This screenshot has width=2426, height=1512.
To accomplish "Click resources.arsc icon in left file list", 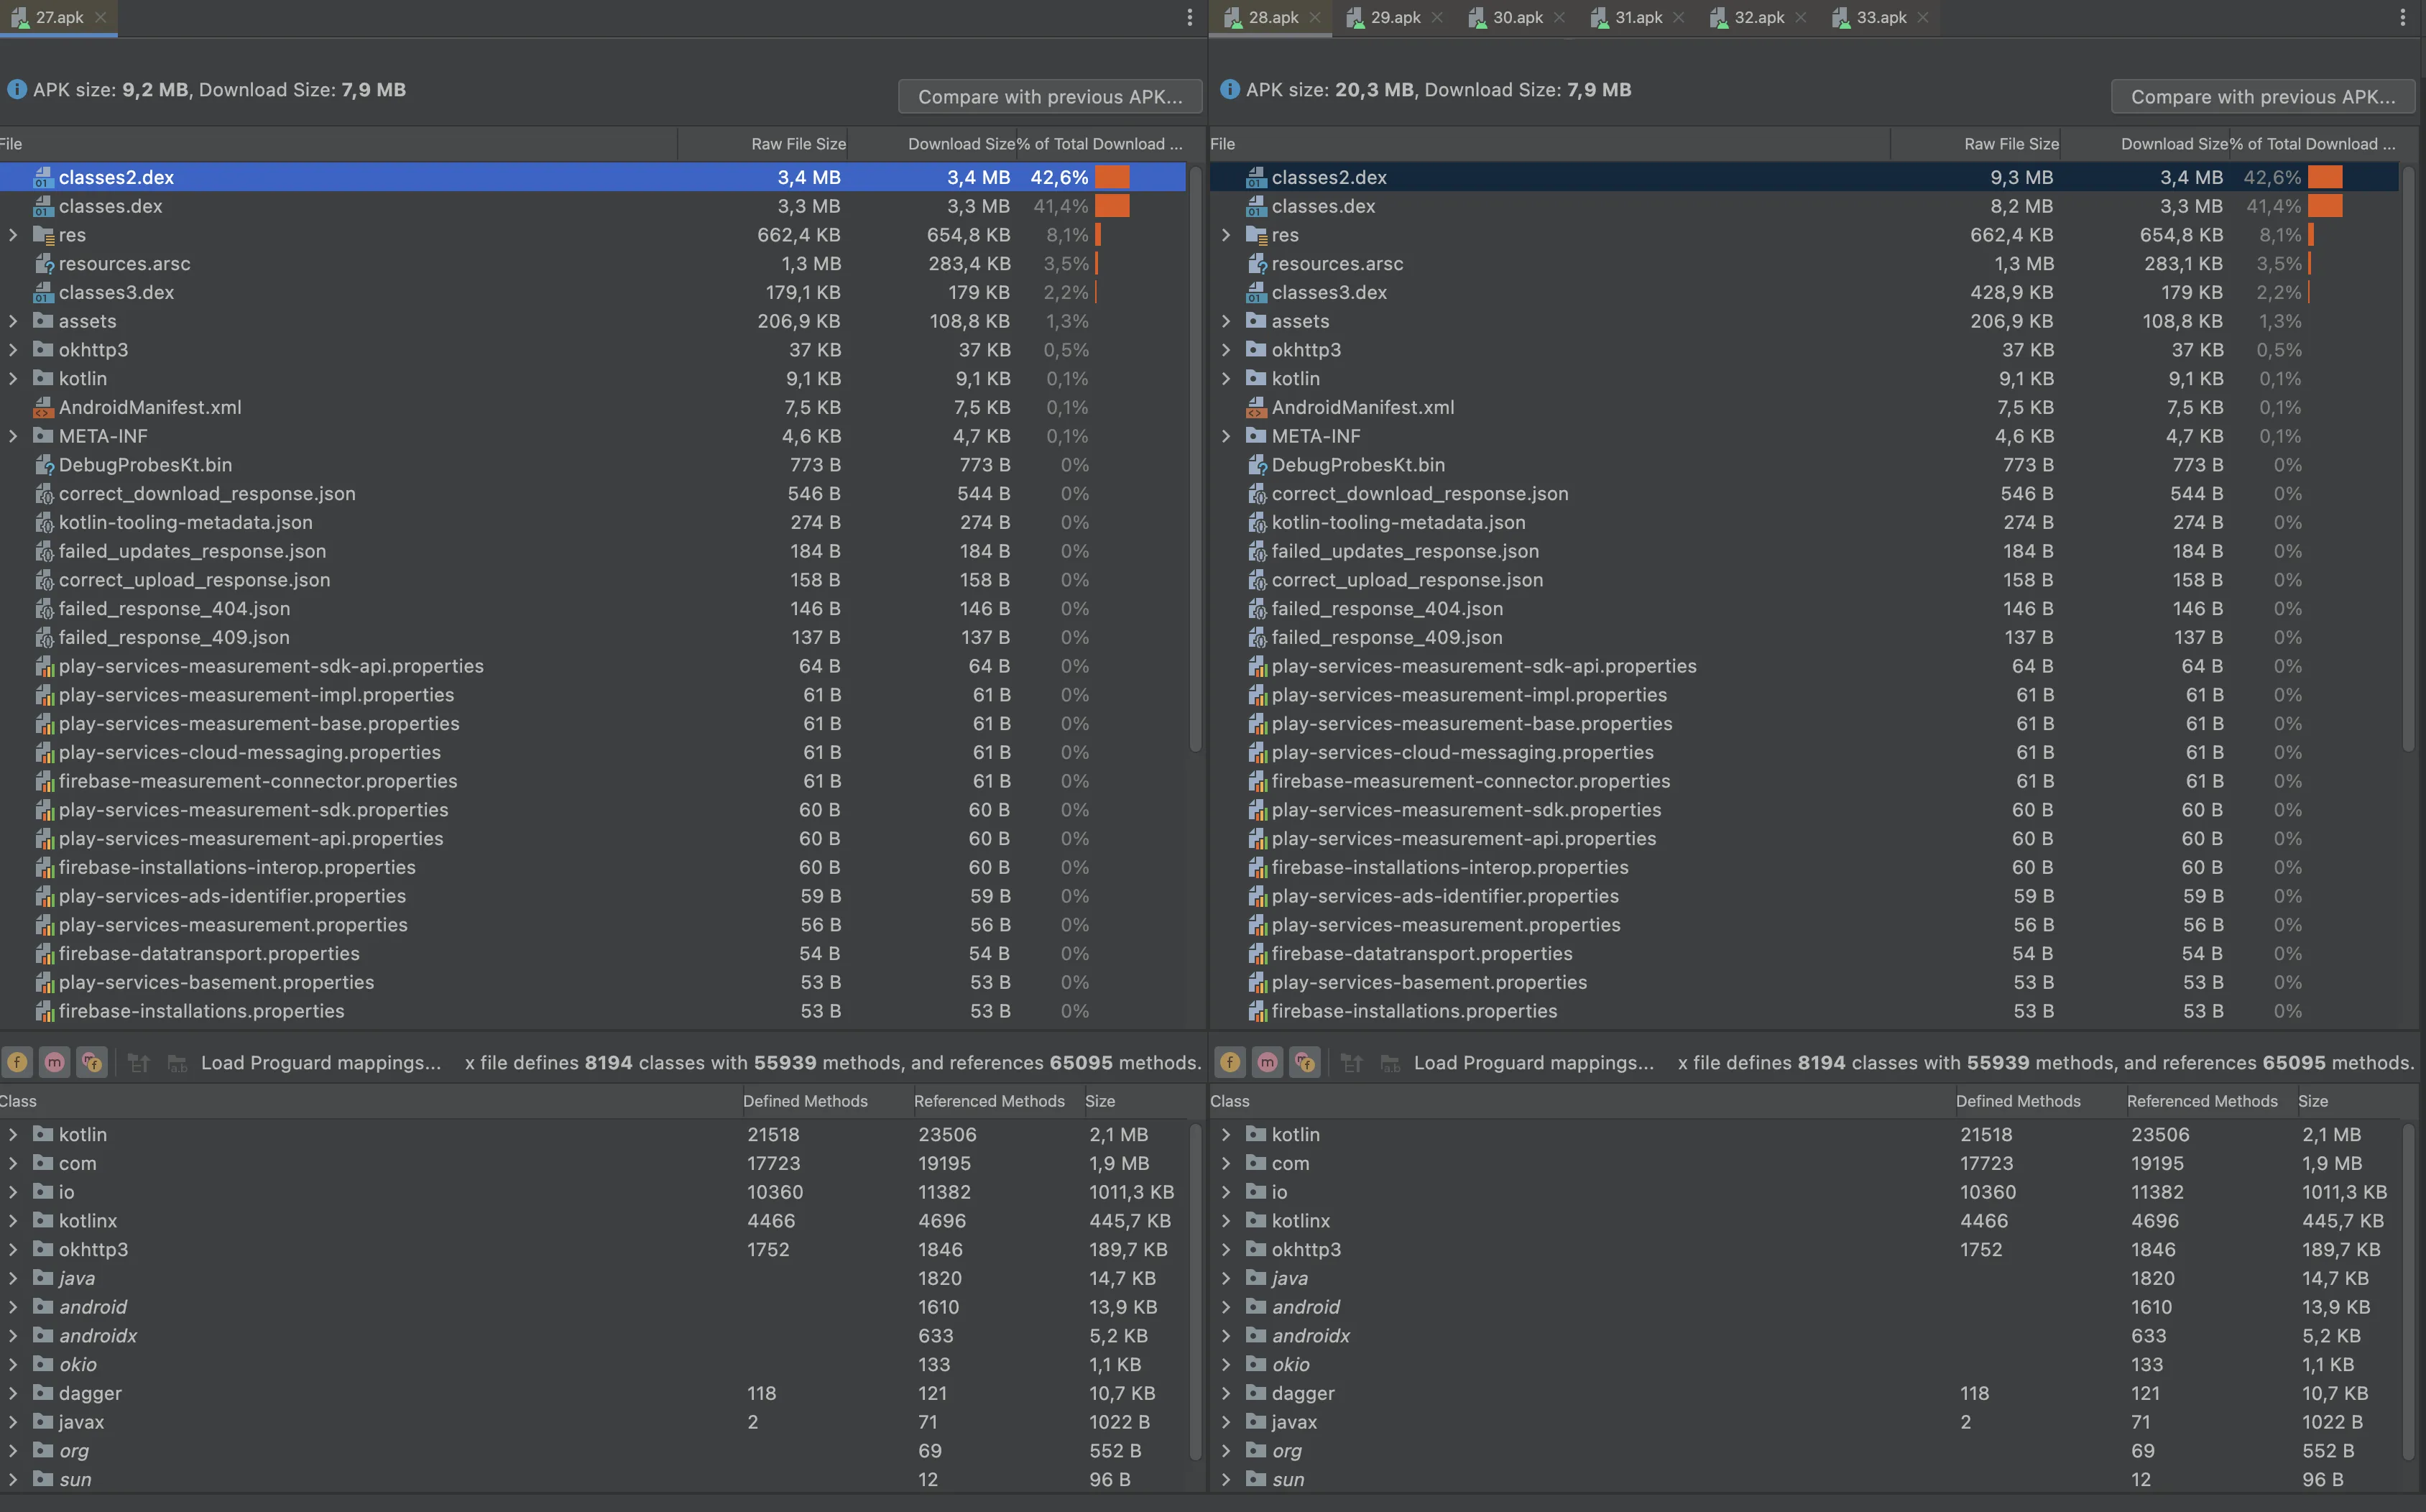I will pyautogui.click(x=44, y=264).
